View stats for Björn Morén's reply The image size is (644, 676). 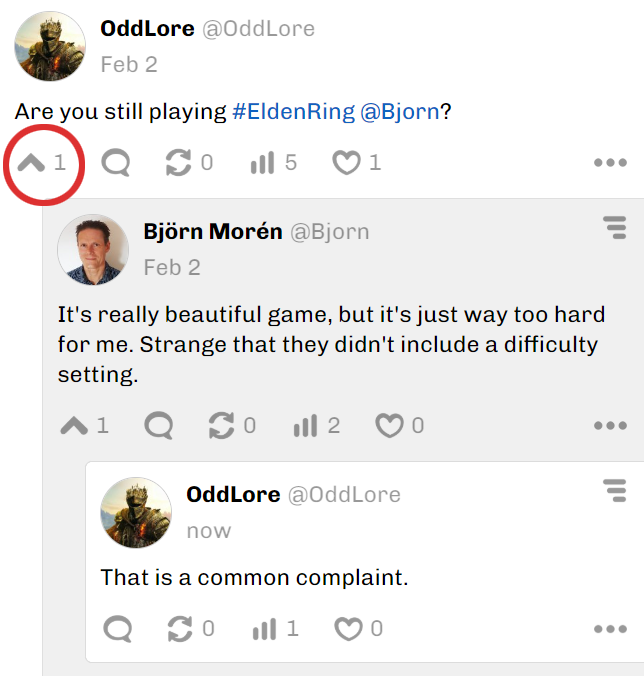pos(305,426)
